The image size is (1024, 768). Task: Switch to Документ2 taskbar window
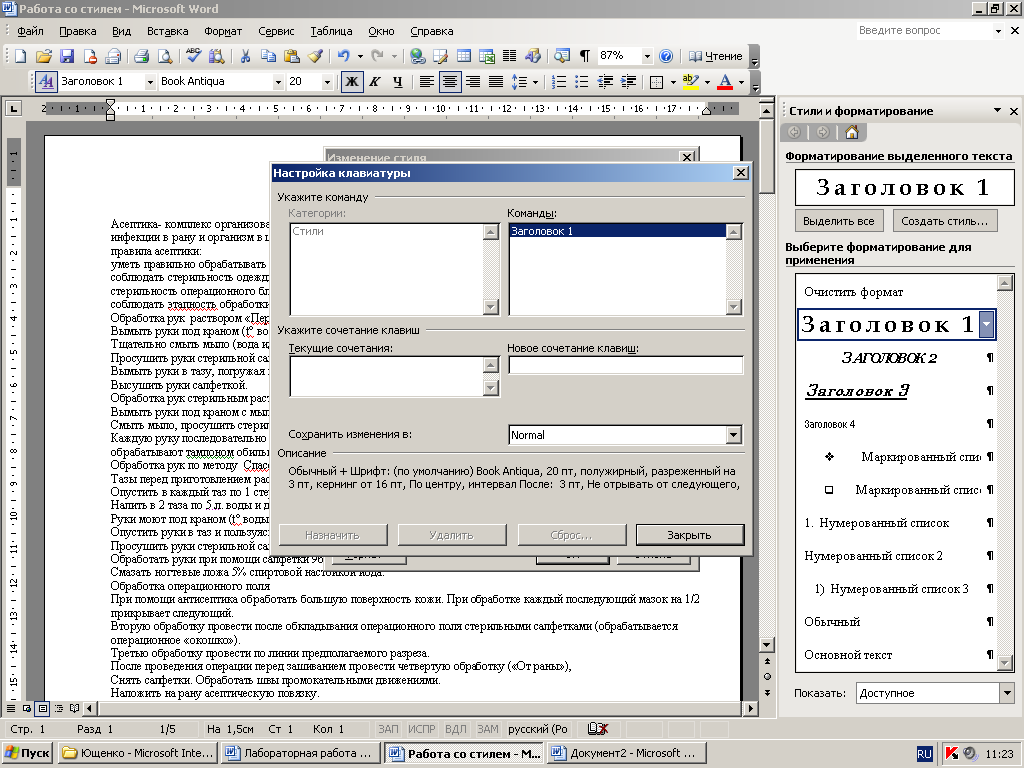pos(626,753)
